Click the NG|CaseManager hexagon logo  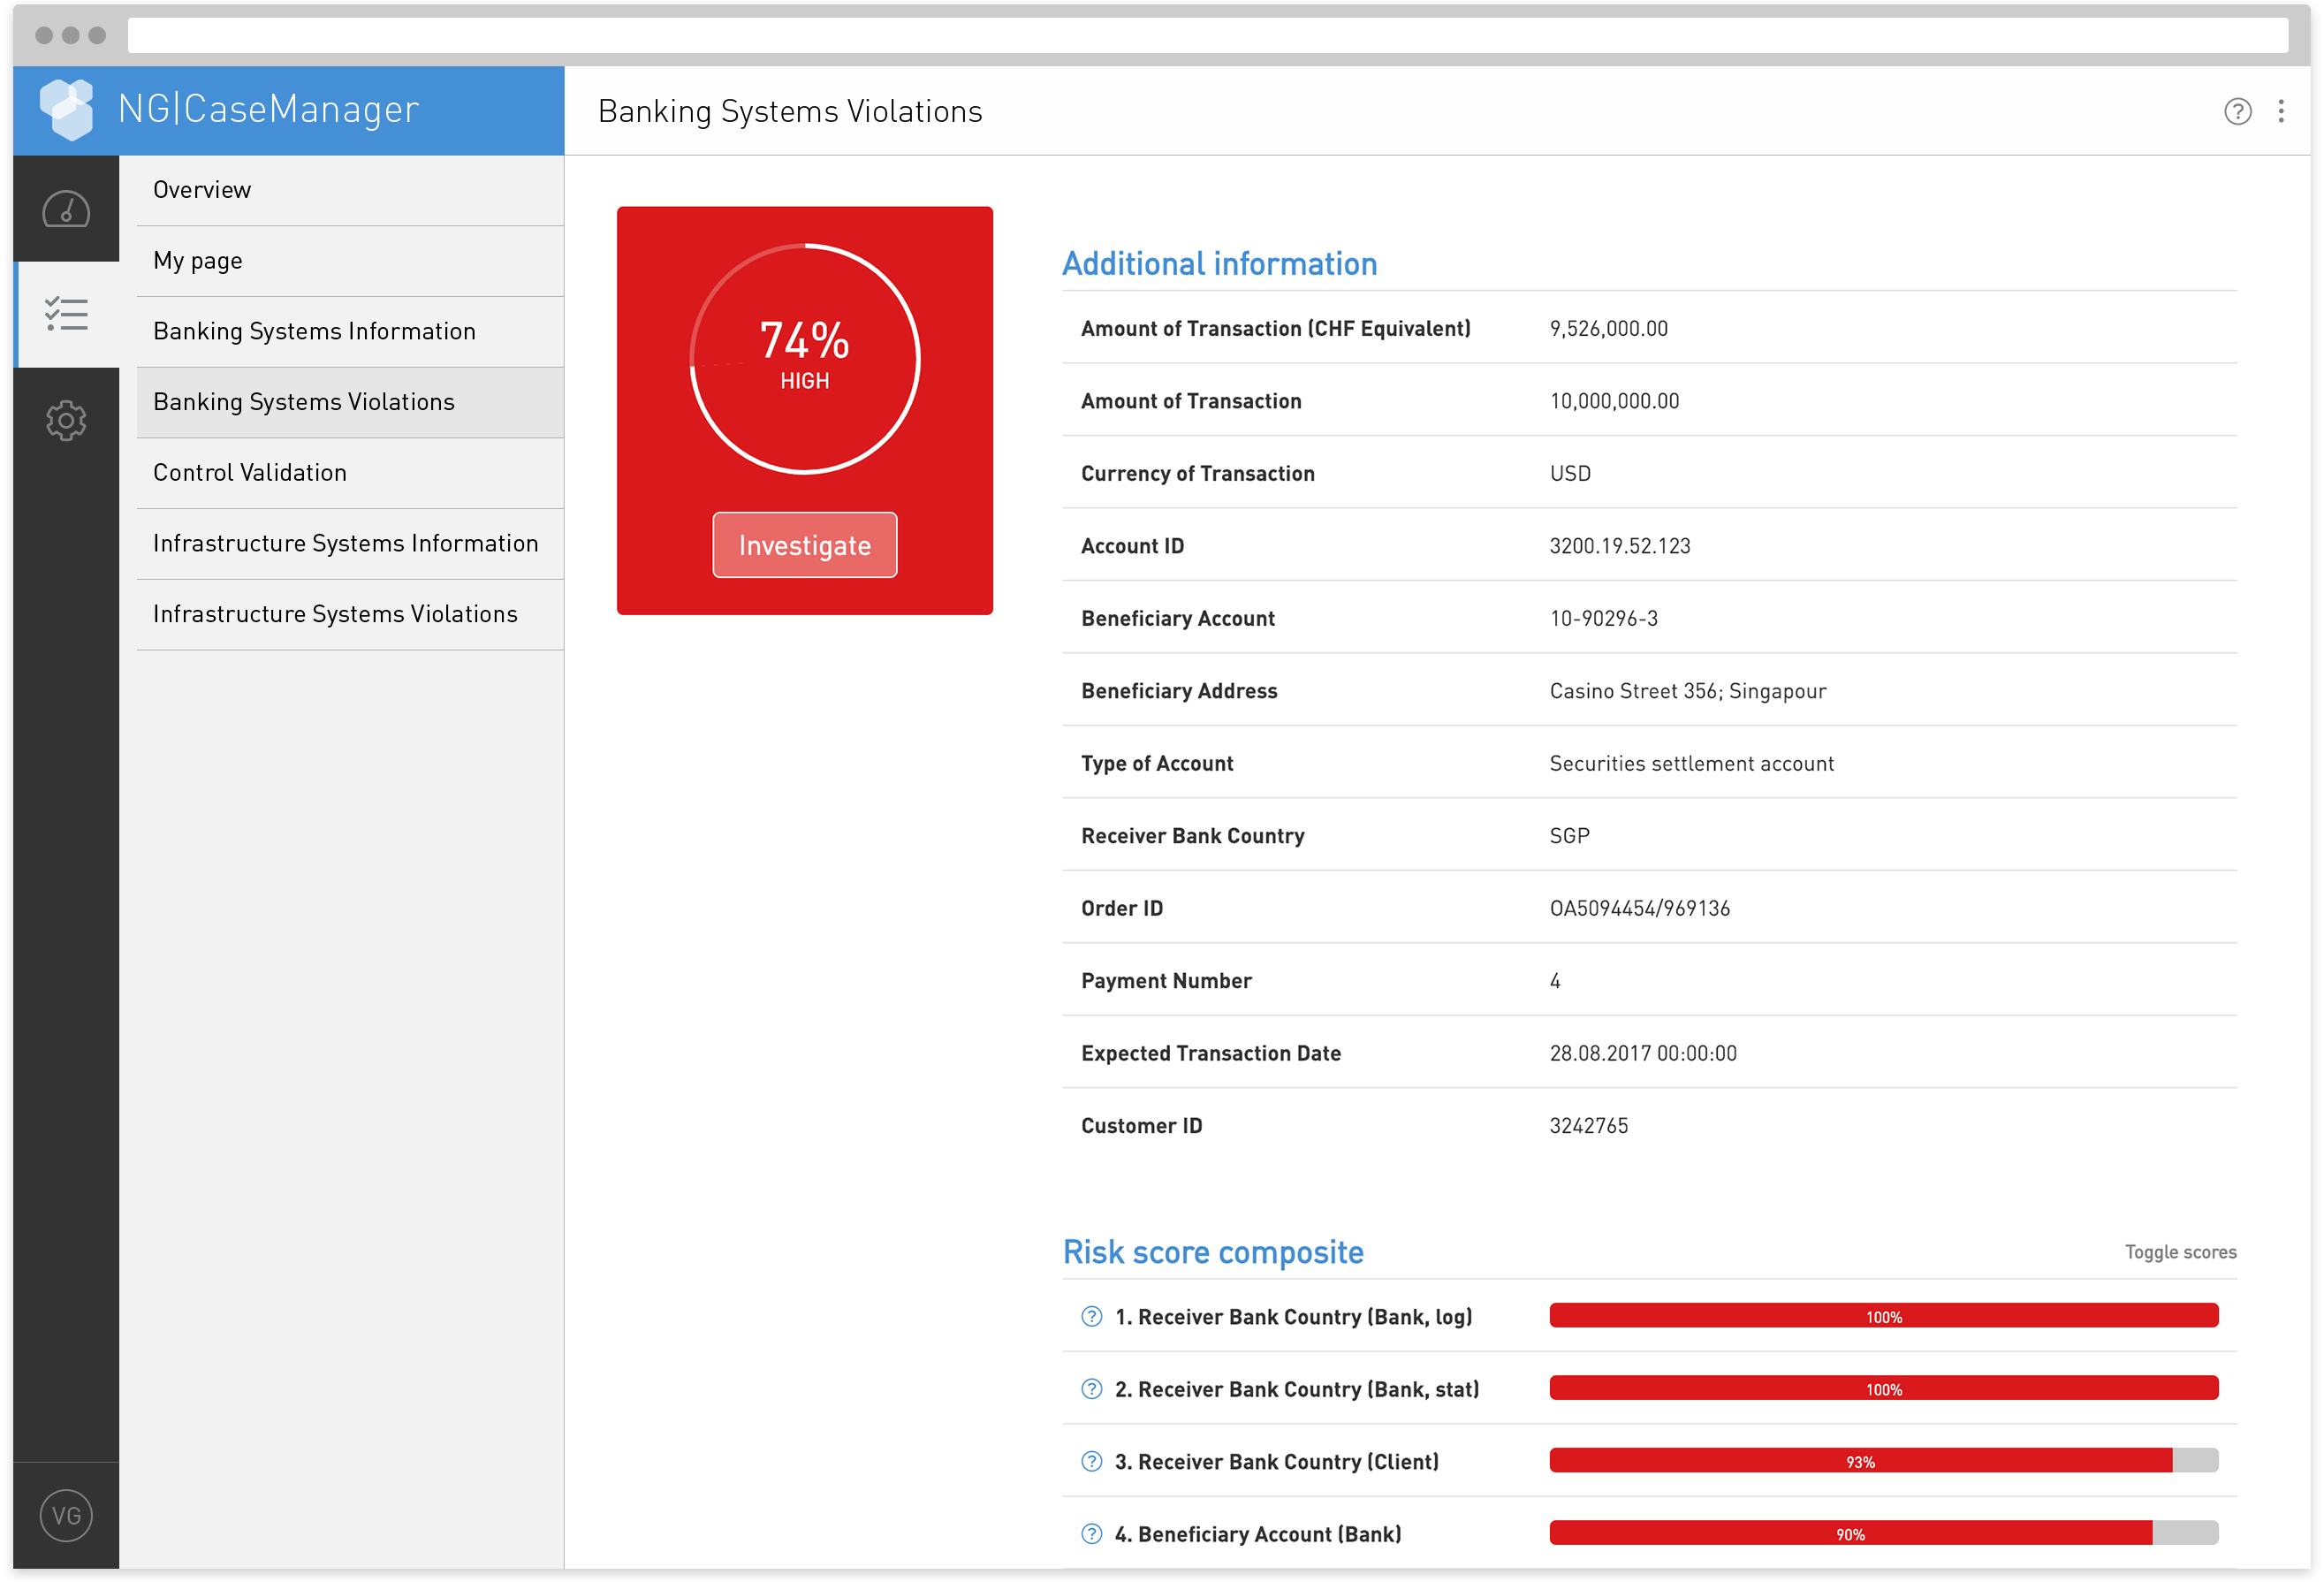[x=66, y=109]
